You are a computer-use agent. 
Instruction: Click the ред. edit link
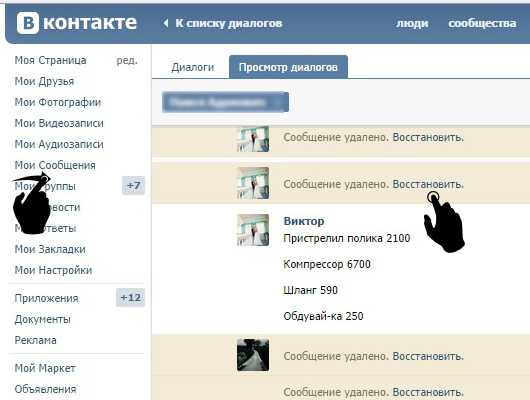(127, 61)
